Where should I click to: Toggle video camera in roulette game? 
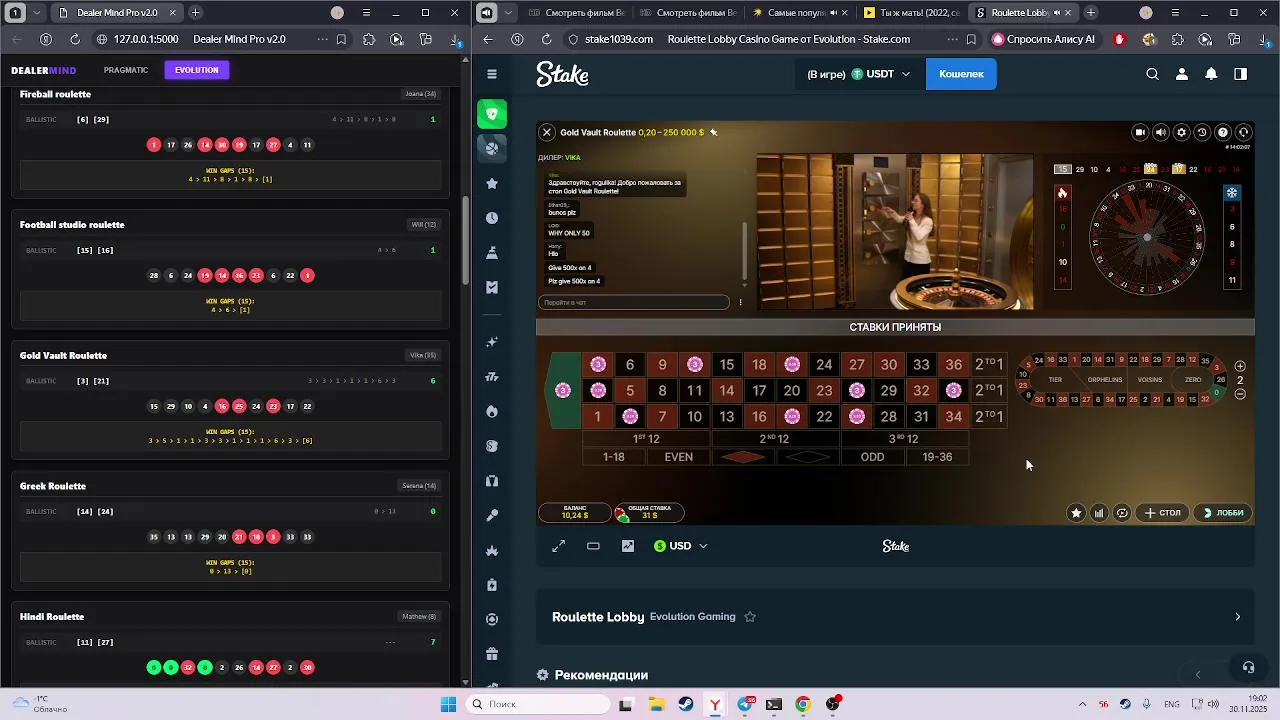pyautogui.click(x=1140, y=132)
